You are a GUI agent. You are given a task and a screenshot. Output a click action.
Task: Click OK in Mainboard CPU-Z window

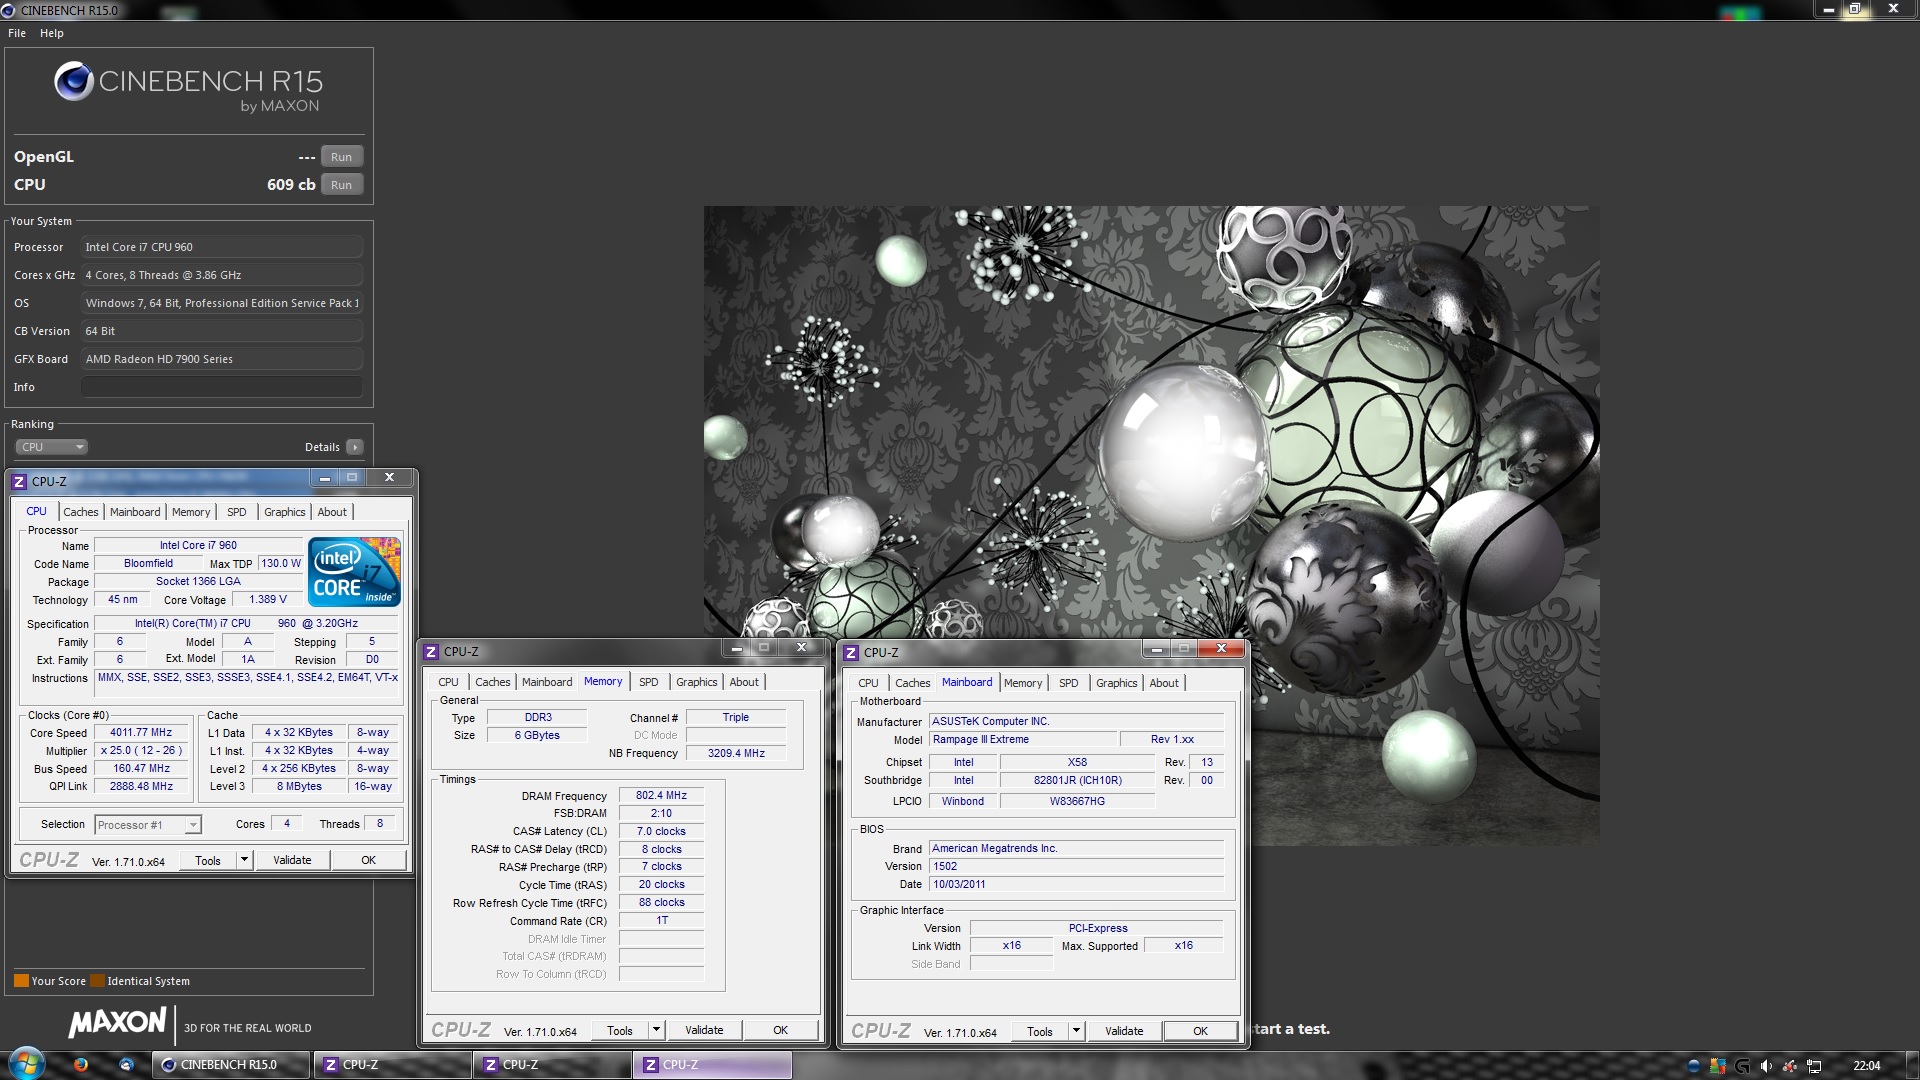click(x=1201, y=1031)
